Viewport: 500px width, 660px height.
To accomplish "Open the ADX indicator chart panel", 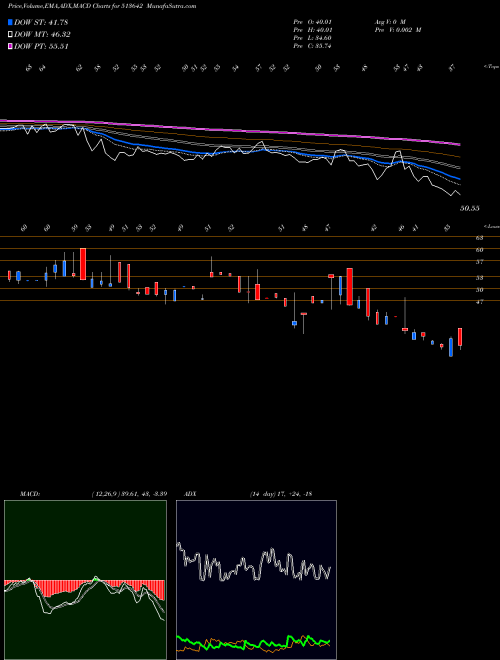I will [x=256, y=580].
